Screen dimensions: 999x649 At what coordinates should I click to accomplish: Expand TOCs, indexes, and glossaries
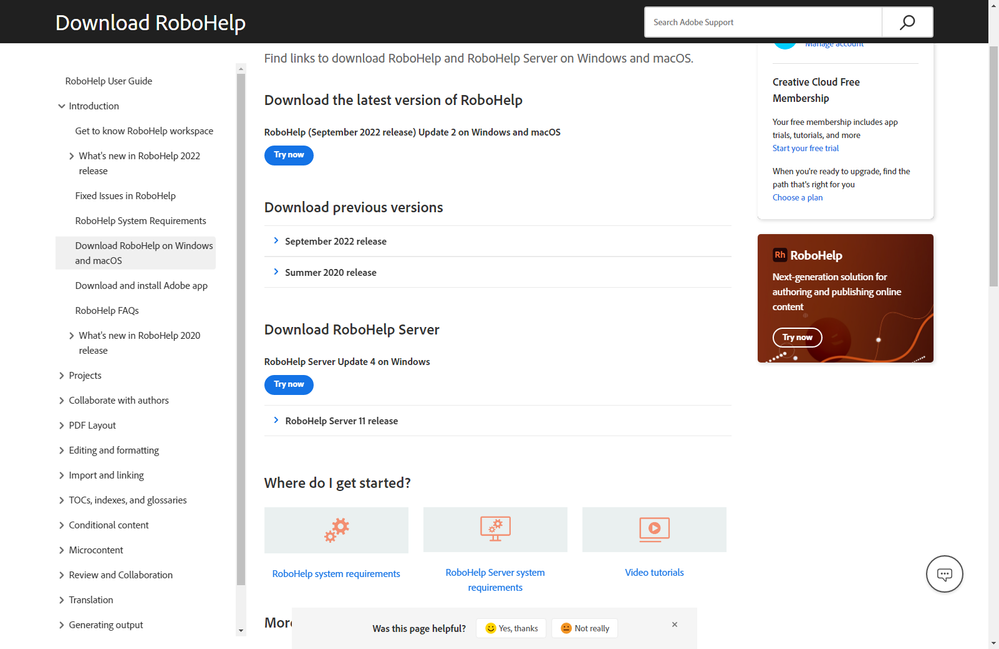click(x=62, y=501)
